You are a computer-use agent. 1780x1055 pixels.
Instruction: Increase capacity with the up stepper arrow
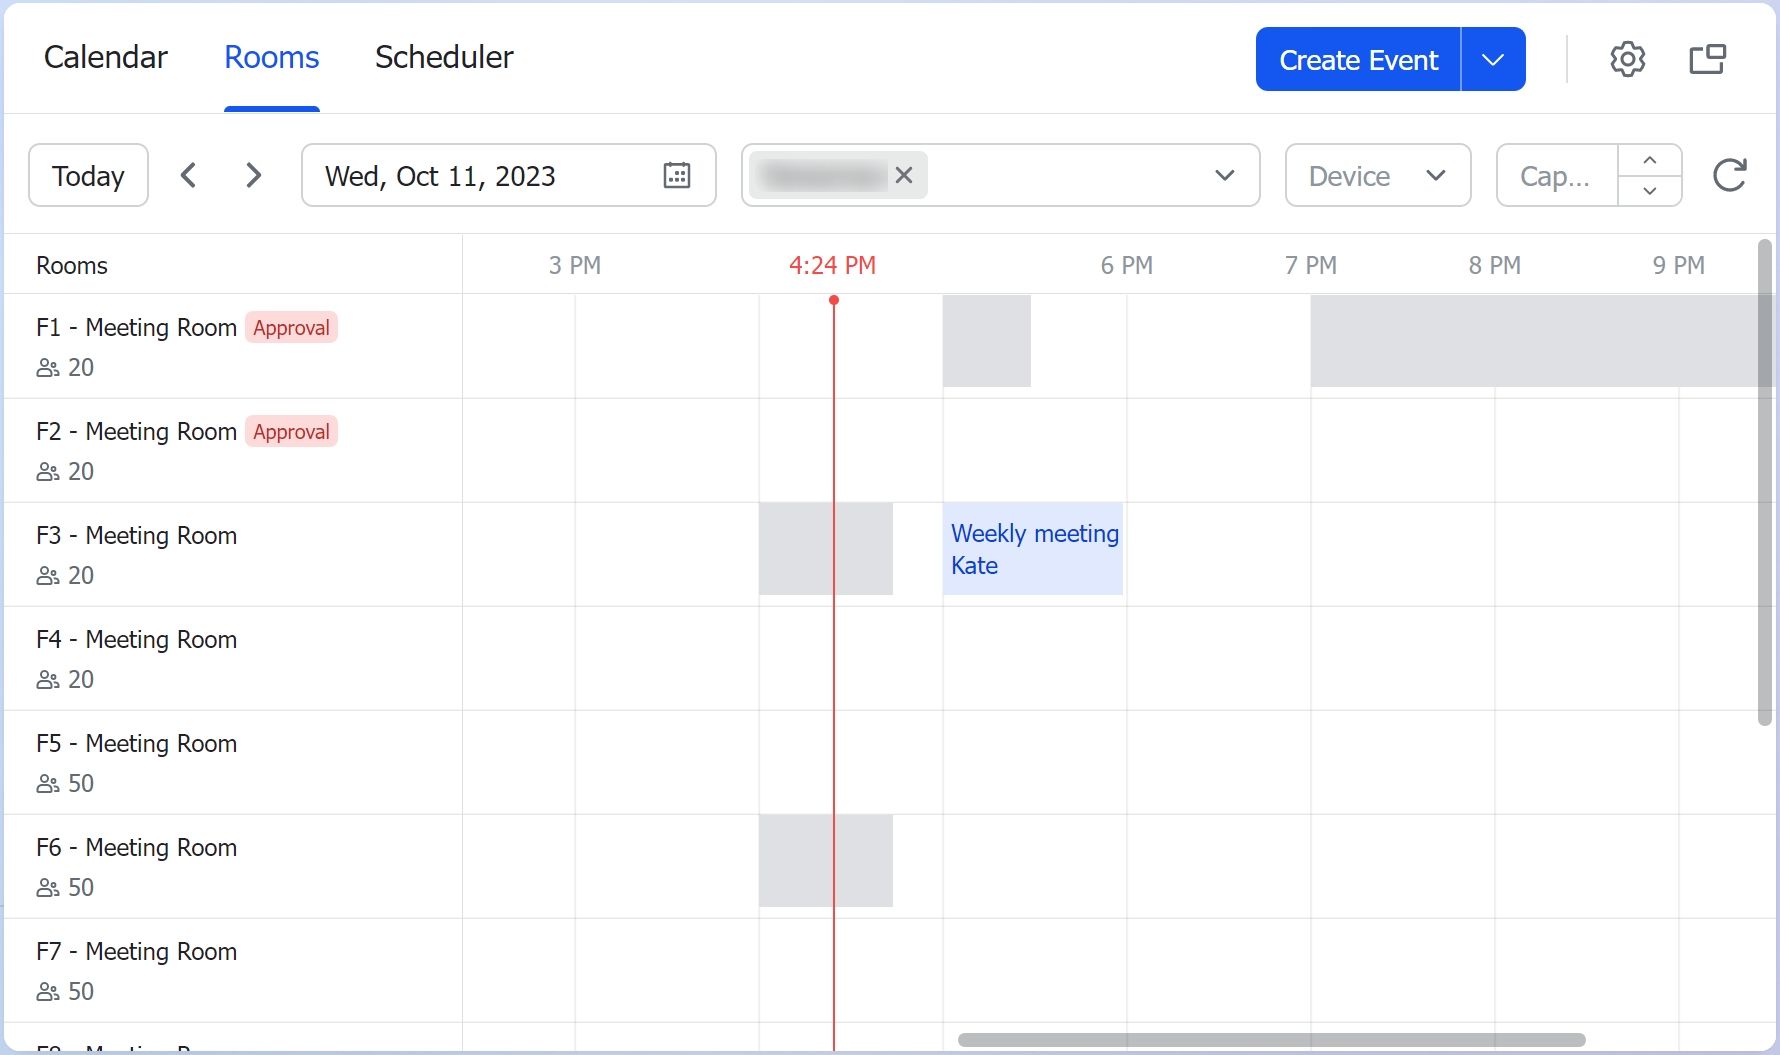tap(1649, 160)
